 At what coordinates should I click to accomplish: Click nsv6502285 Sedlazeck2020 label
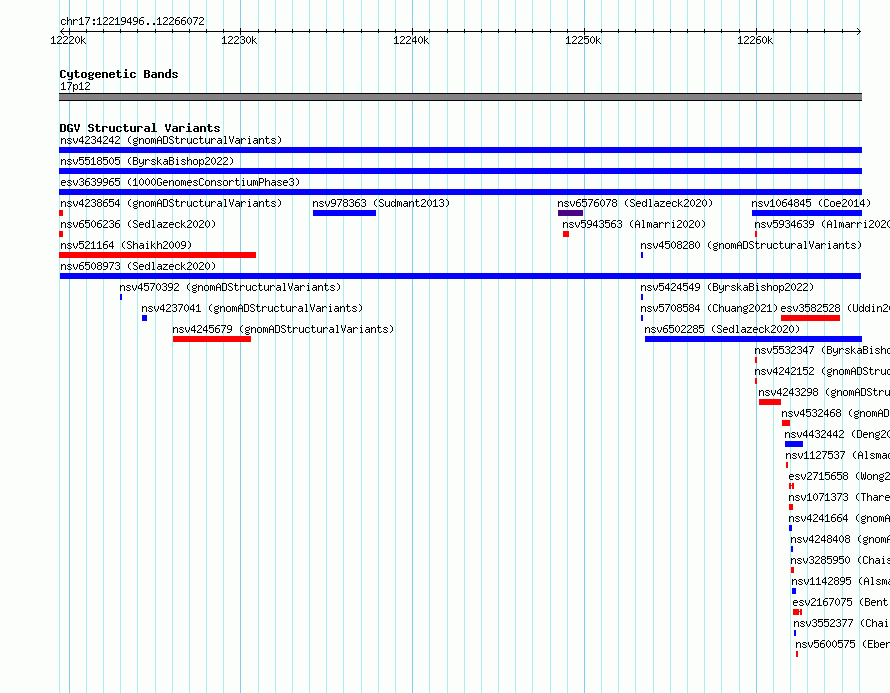pos(722,329)
